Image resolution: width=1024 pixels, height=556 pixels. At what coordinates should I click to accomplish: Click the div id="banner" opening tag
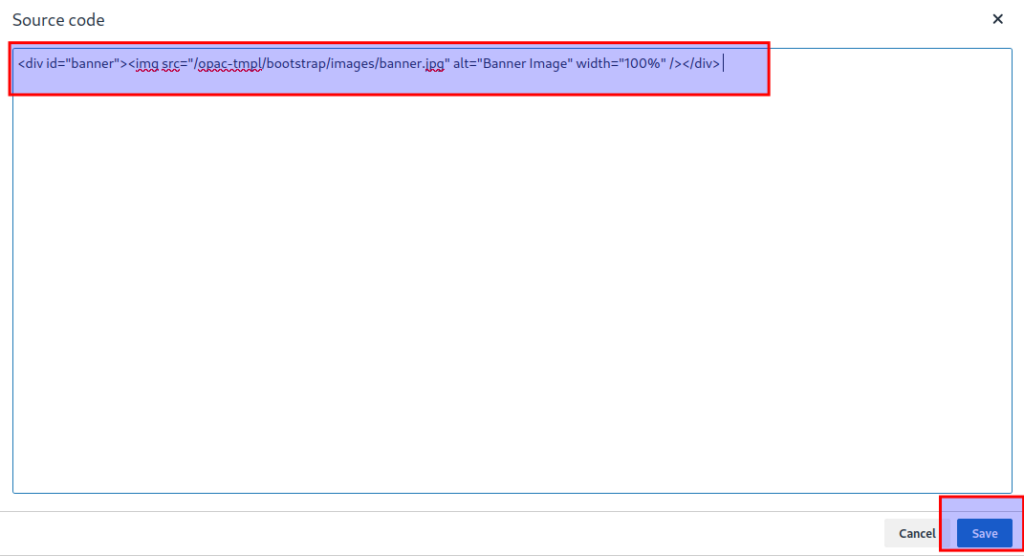[x=72, y=63]
